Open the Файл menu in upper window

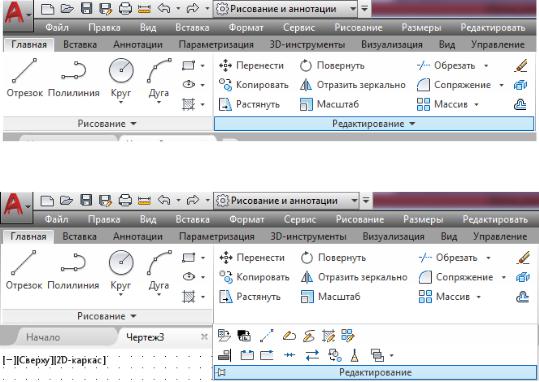tap(57, 28)
